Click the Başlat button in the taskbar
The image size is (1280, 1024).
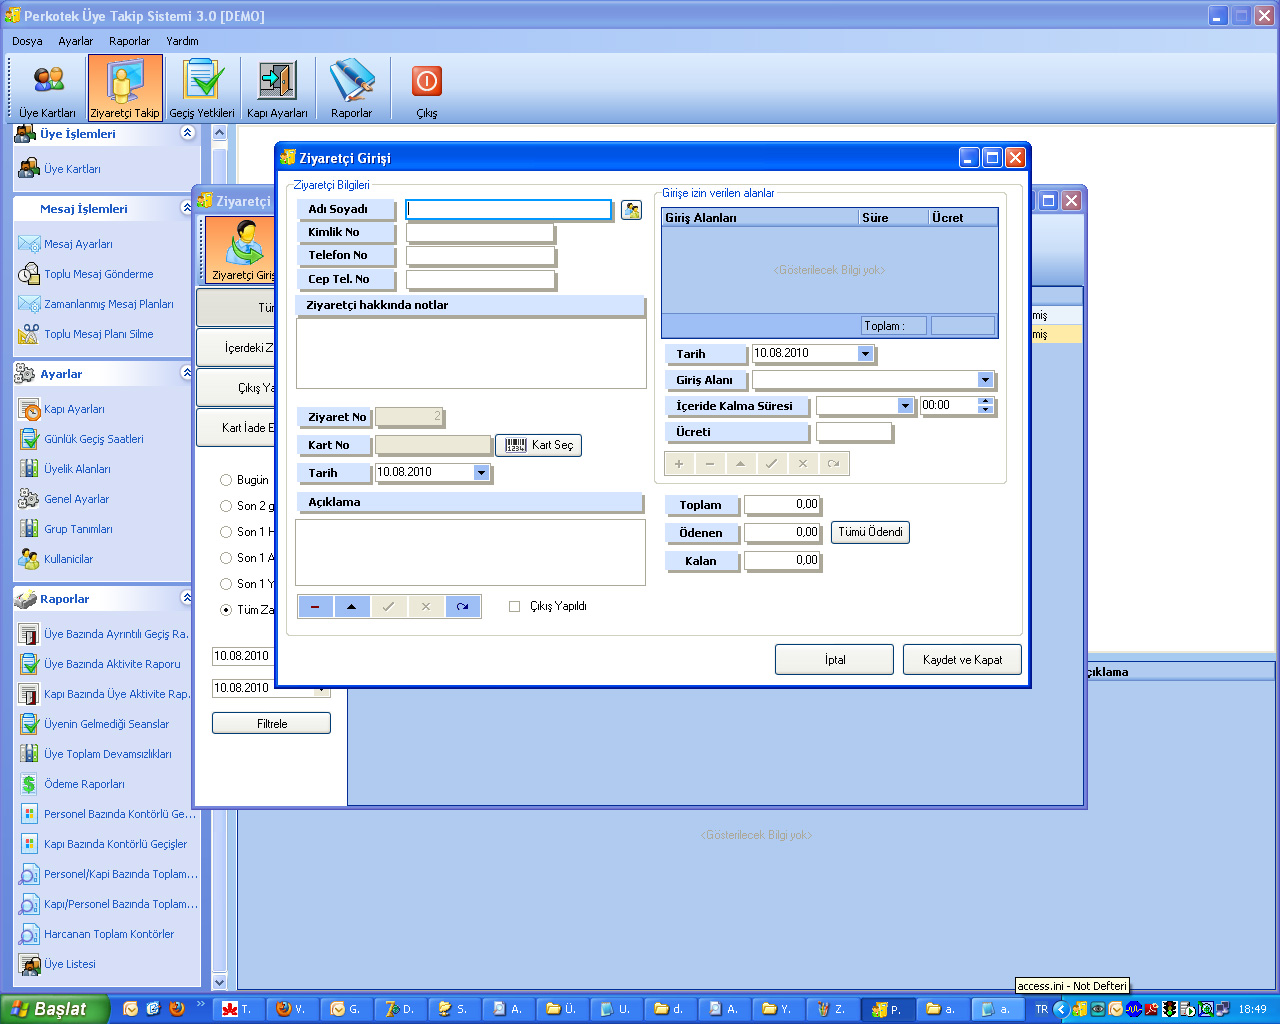click(x=54, y=1009)
